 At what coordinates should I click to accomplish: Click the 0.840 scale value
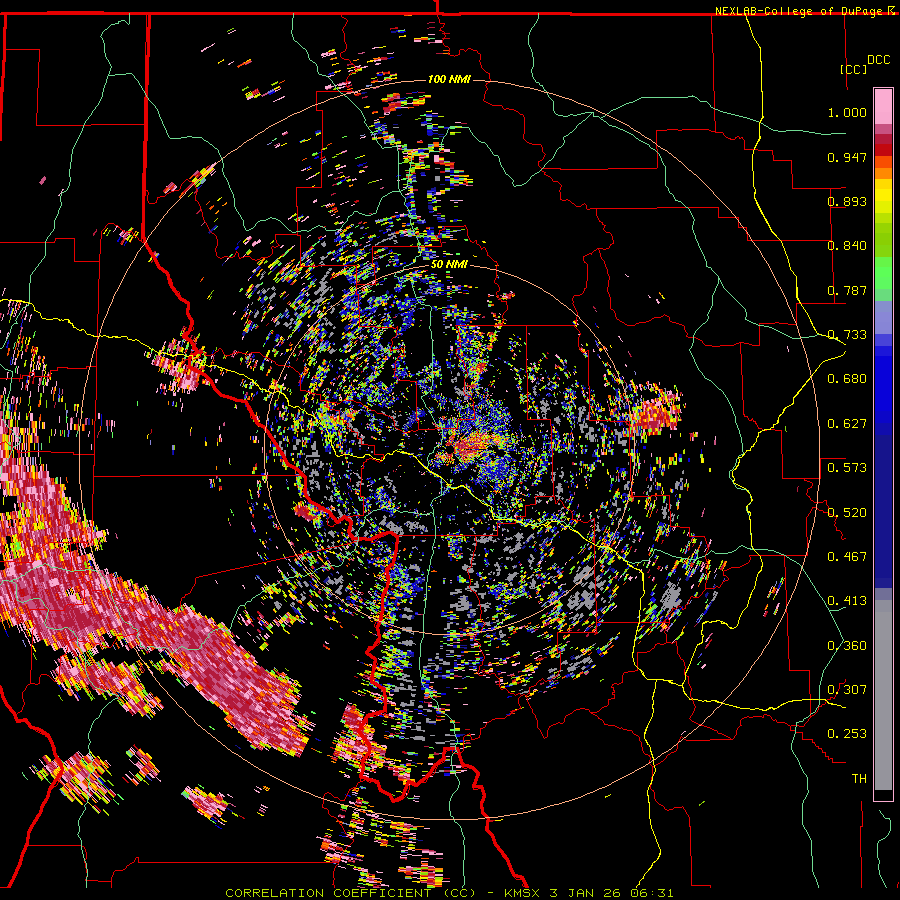pyautogui.click(x=847, y=246)
